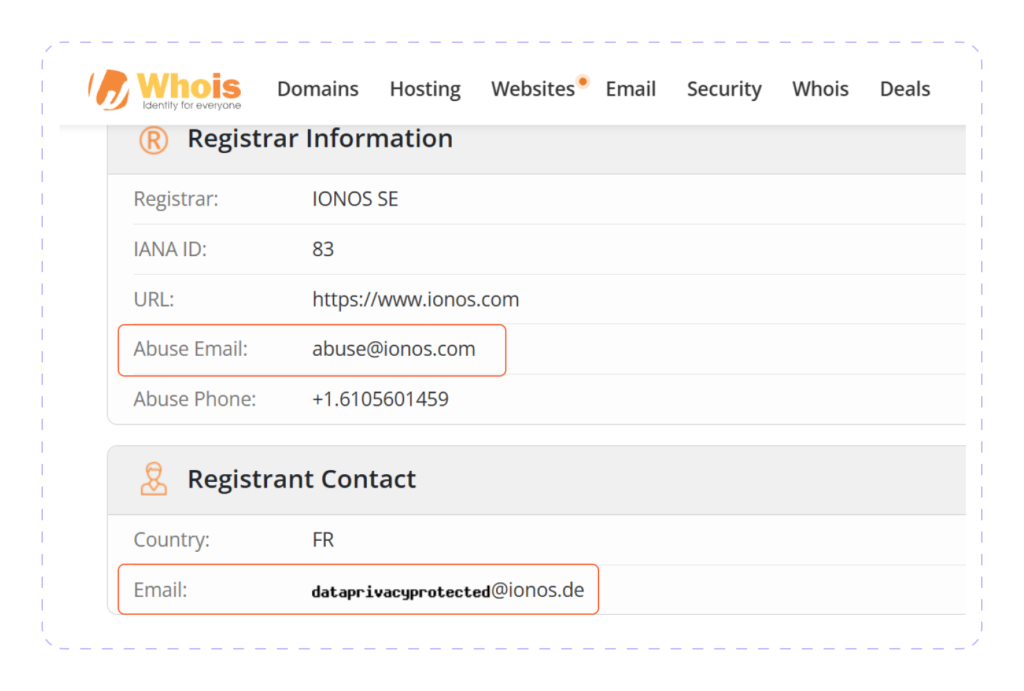The width and height of the screenshot is (1024, 691).
Task: Open the Security menu
Action: (724, 89)
